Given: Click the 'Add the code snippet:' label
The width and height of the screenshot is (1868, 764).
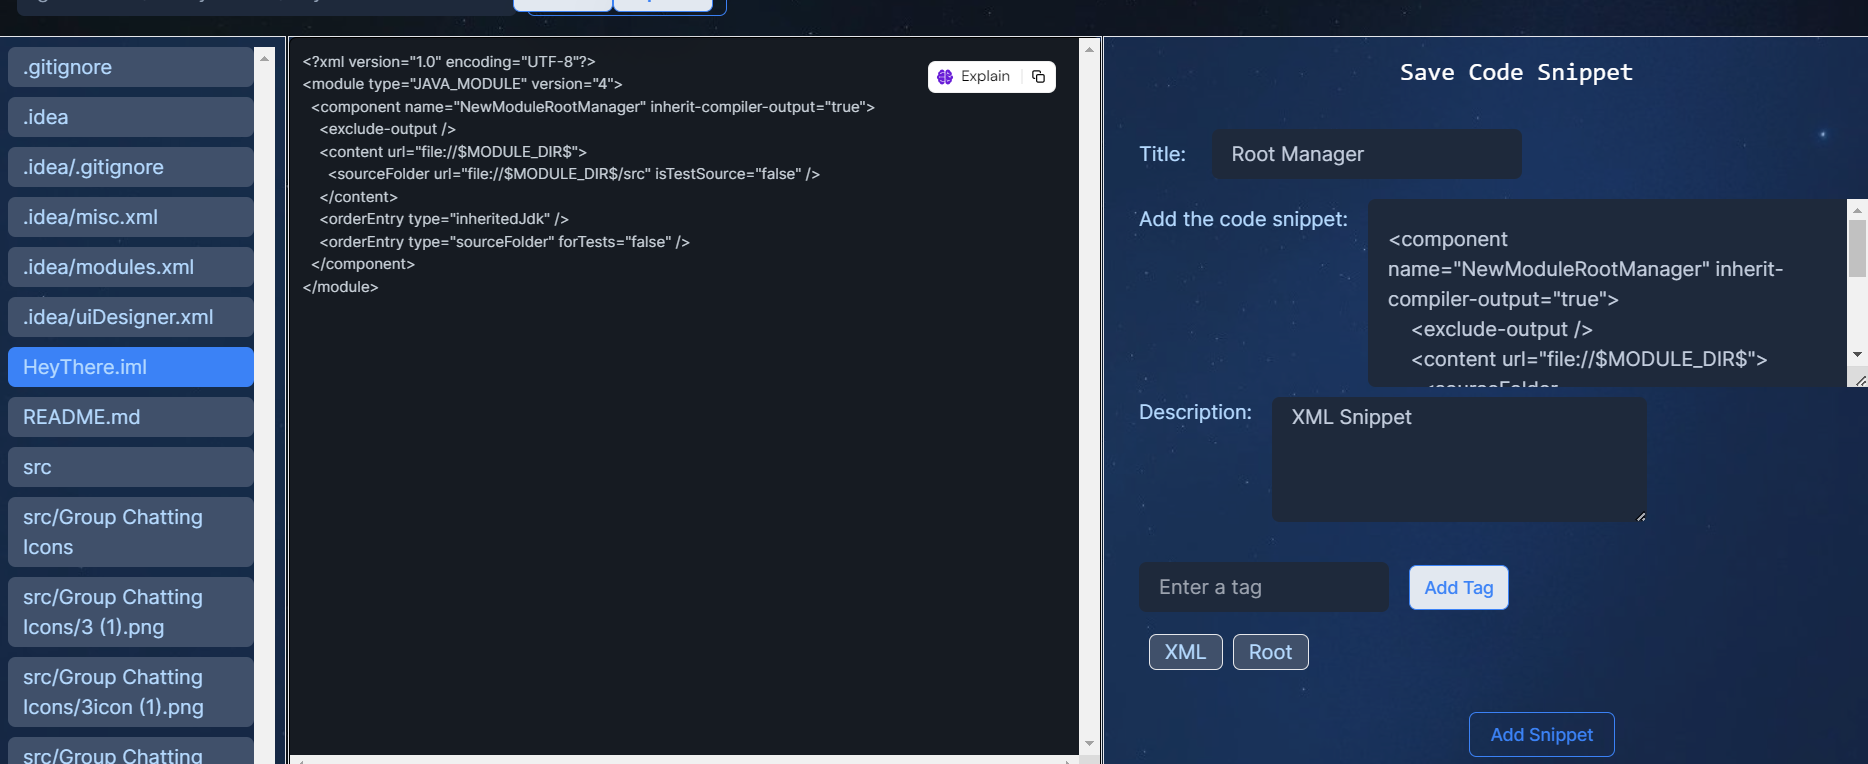Looking at the screenshot, I should point(1243,219).
